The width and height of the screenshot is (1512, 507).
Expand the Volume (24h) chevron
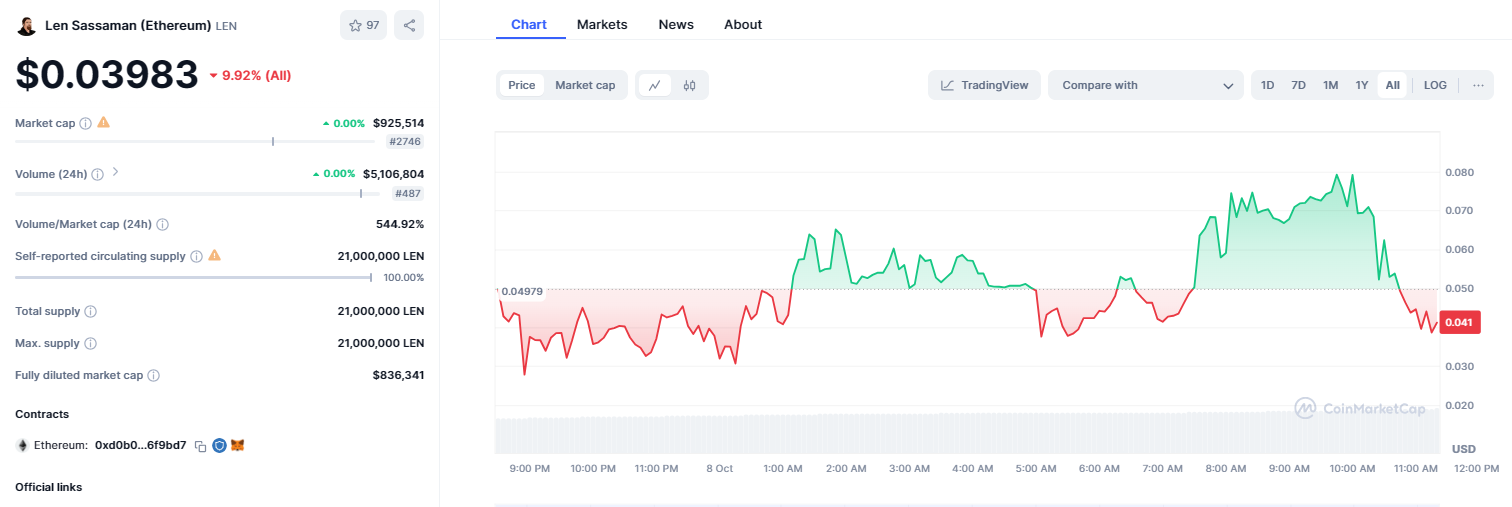115,172
